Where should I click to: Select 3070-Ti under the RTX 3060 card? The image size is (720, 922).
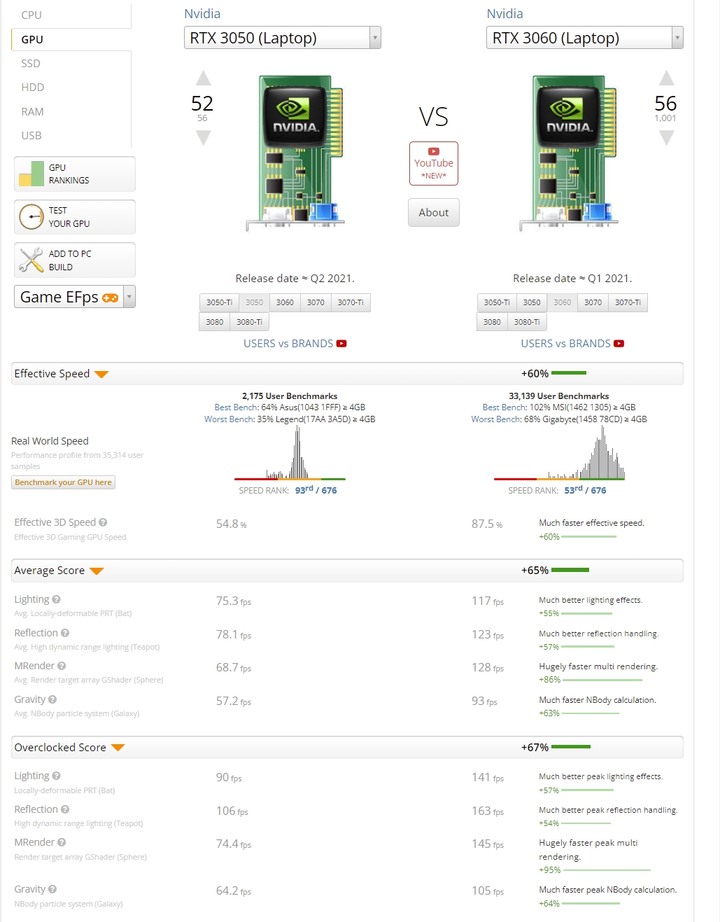click(x=628, y=302)
